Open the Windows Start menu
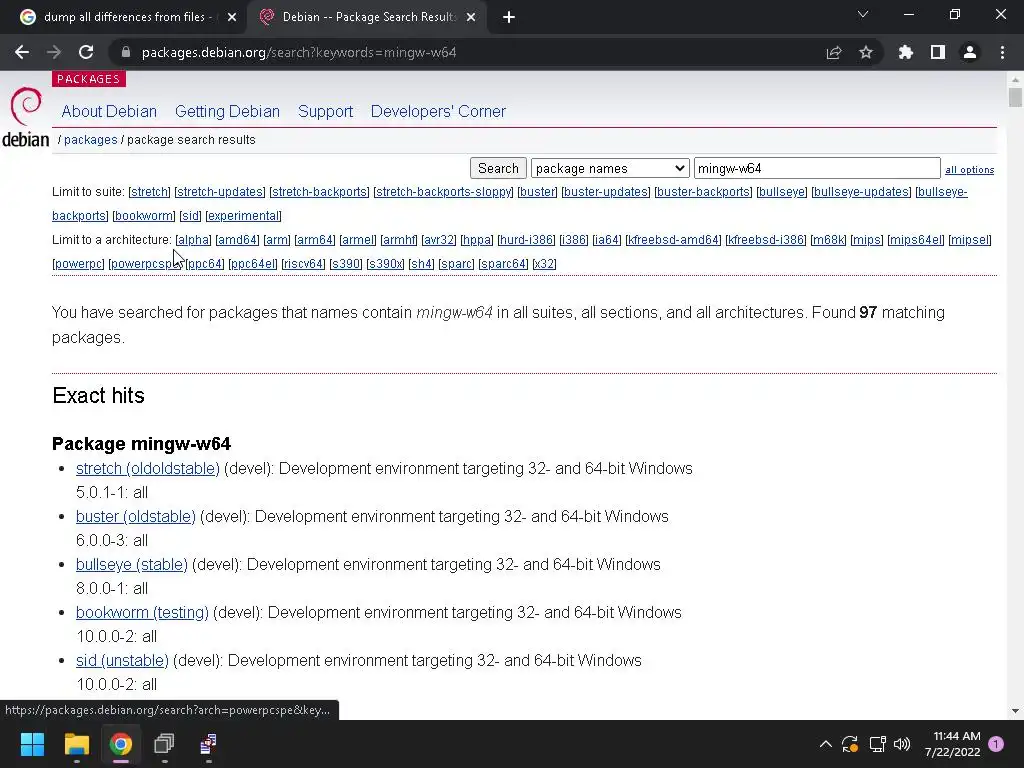Screen dimensions: 1024x768 click(x=32, y=744)
